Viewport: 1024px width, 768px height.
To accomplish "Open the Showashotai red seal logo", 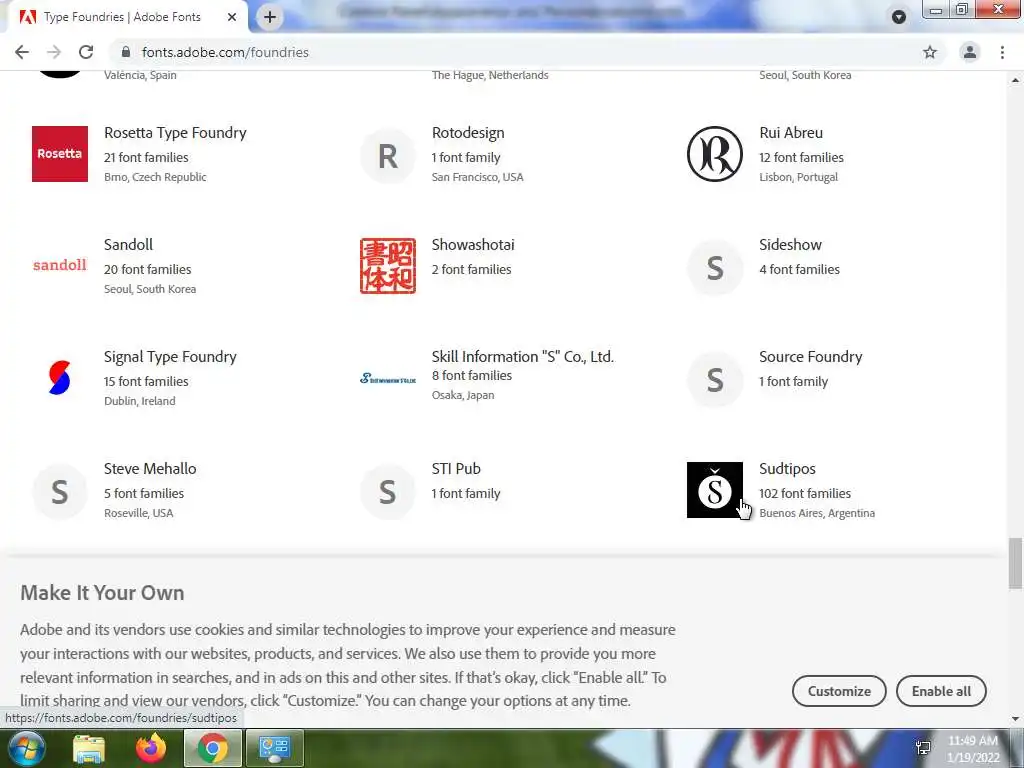I will click(388, 266).
